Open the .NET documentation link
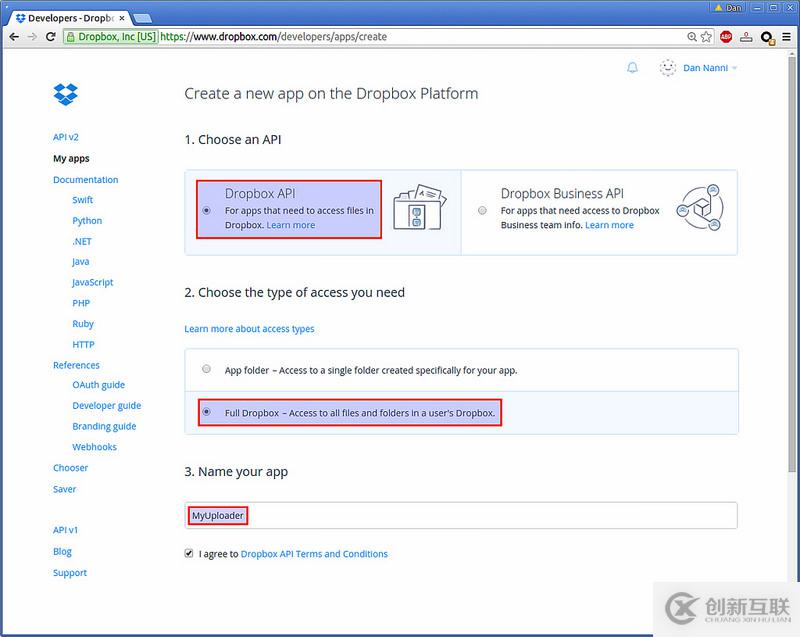800x637 pixels. tap(82, 242)
